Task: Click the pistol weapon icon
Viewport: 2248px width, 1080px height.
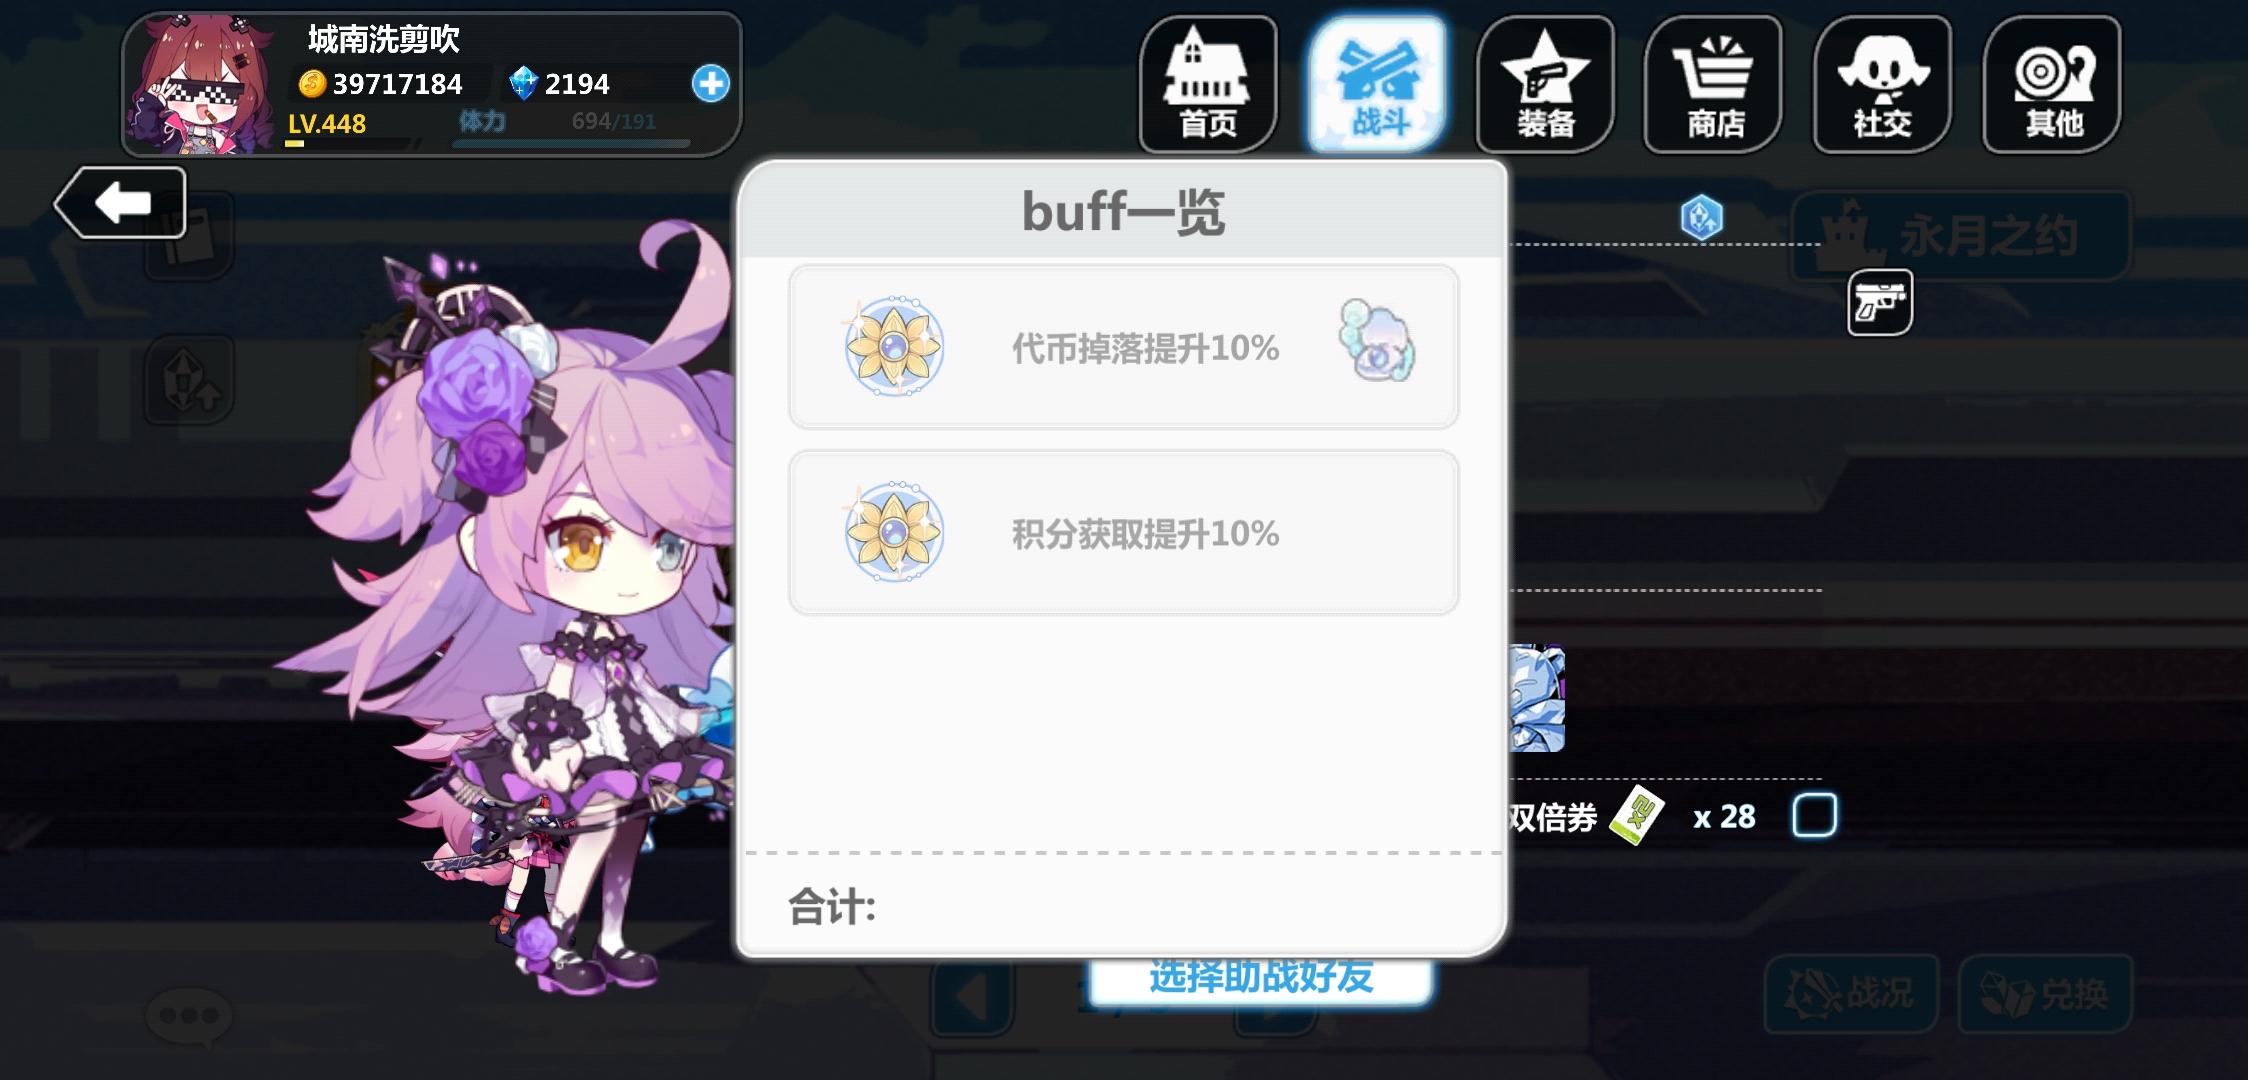Action: click(x=1880, y=302)
